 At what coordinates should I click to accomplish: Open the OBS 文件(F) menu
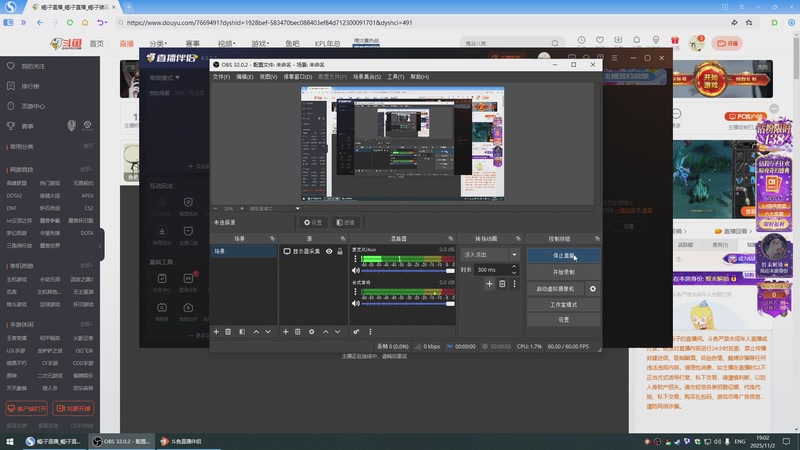(x=221, y=77)
